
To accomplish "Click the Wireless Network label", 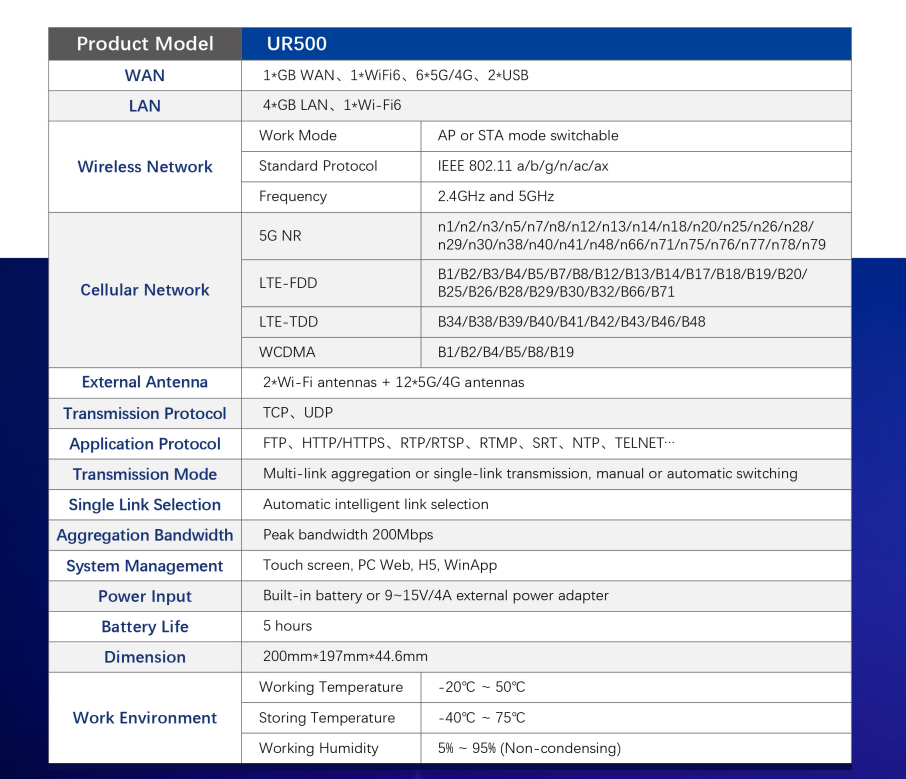I will coord(145,167).
